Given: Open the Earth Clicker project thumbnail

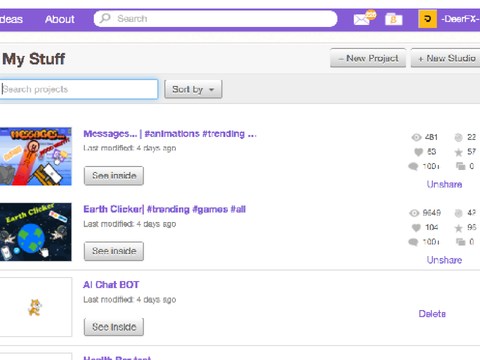Looking at the screenshot, I should click(x=36, y=232).
